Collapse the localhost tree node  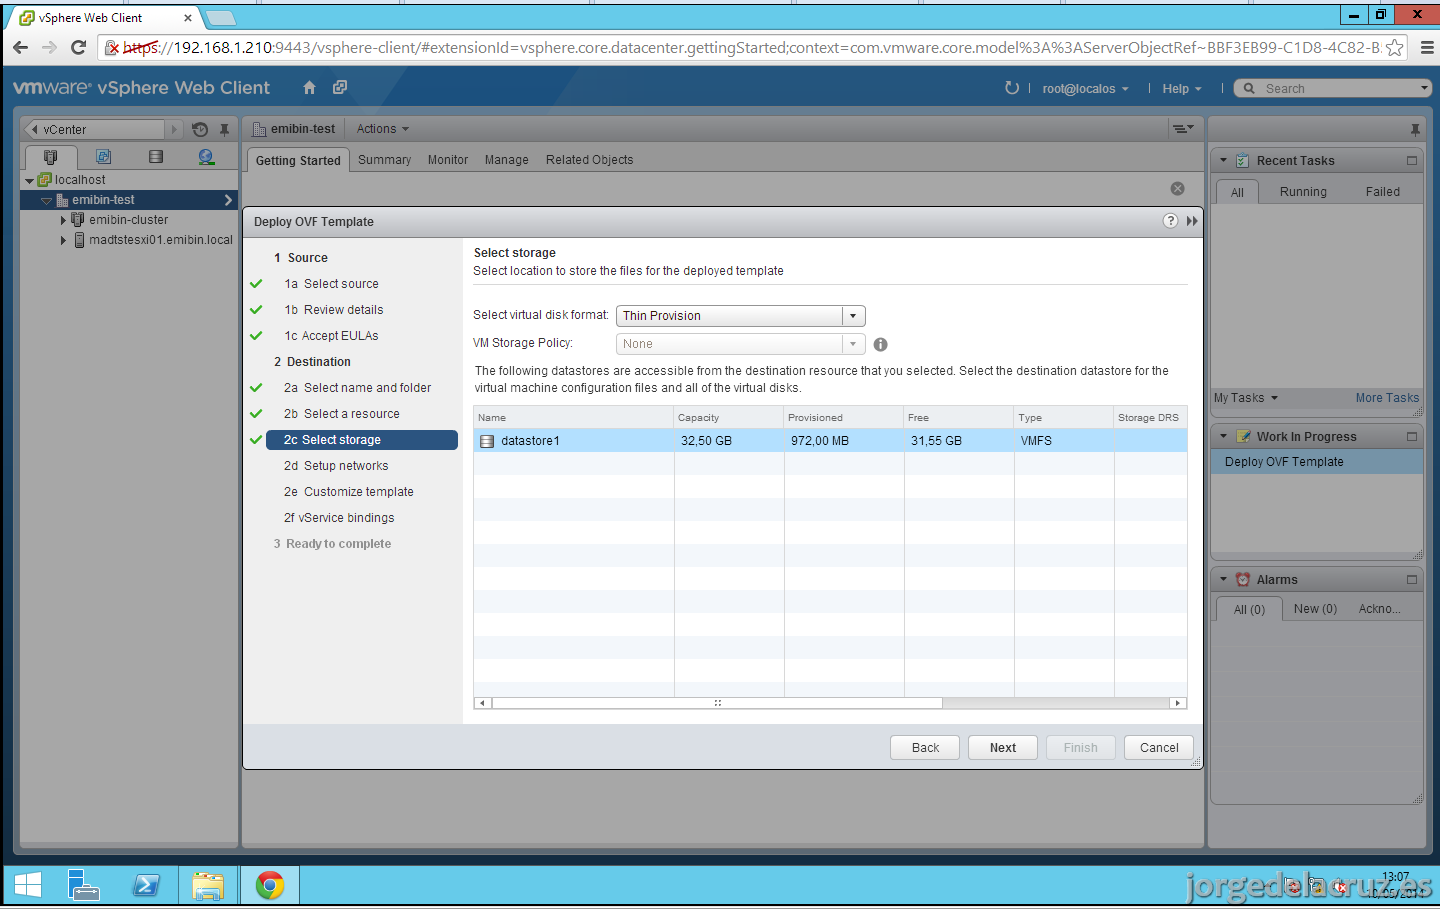tap(29, 181)
